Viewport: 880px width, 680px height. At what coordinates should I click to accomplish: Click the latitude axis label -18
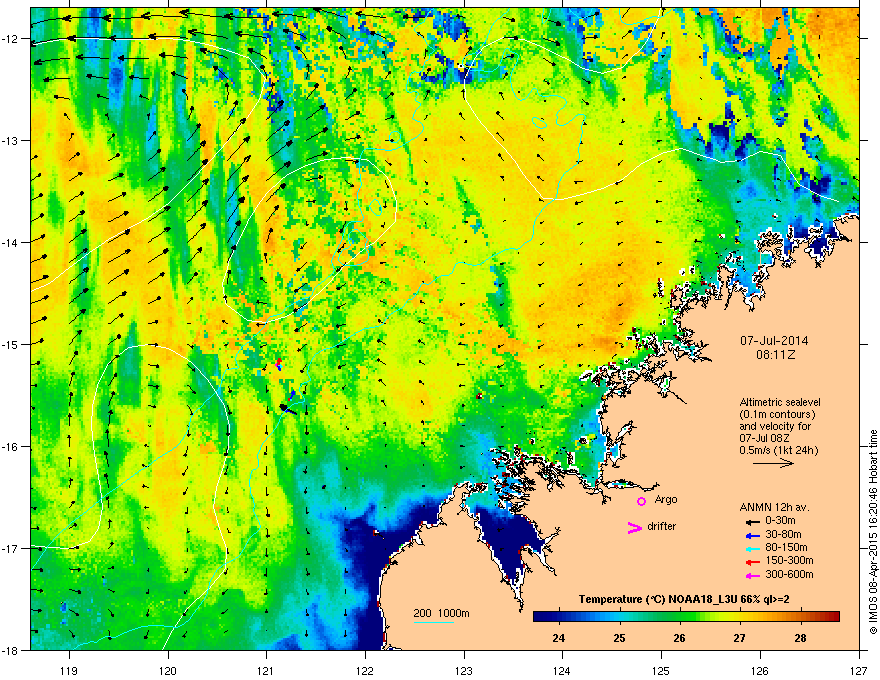(x=10, y=650)
